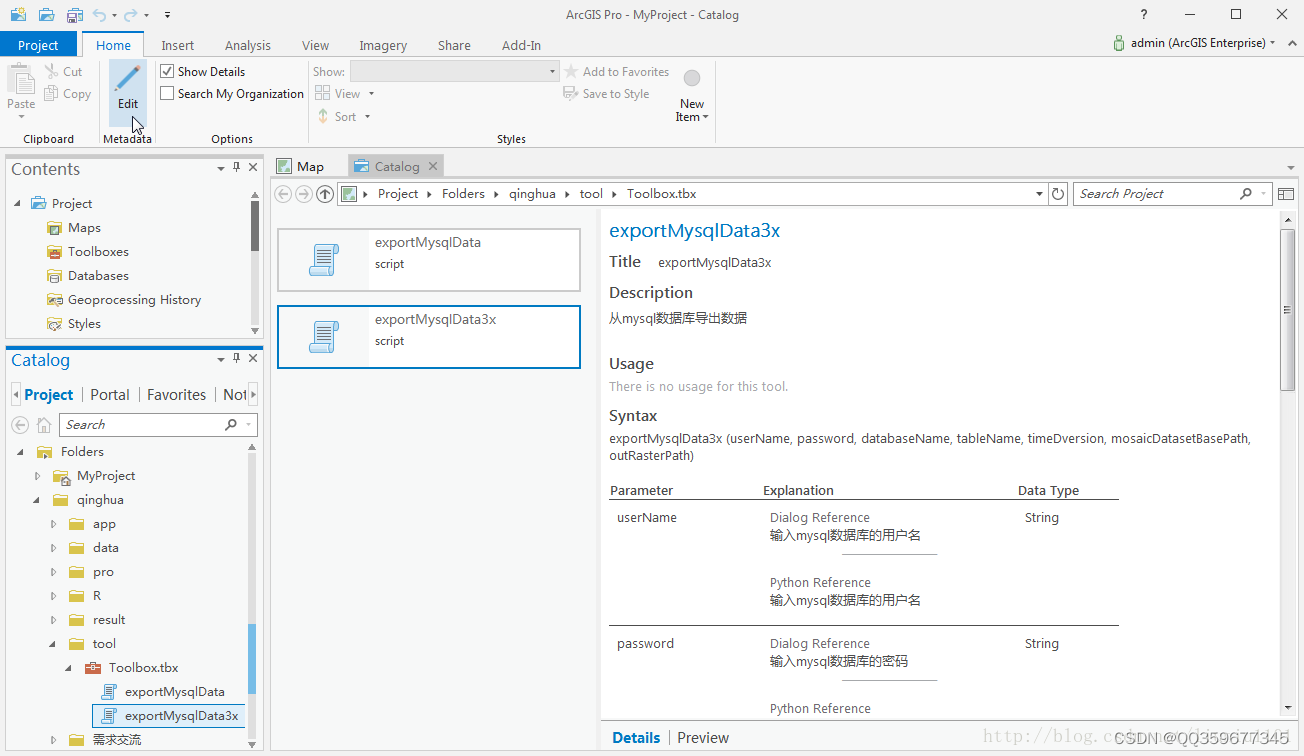The height and width of the screenshot is (756, 1304).
Task: Click the Catalog pane Favorites tab
Action: 176,395
